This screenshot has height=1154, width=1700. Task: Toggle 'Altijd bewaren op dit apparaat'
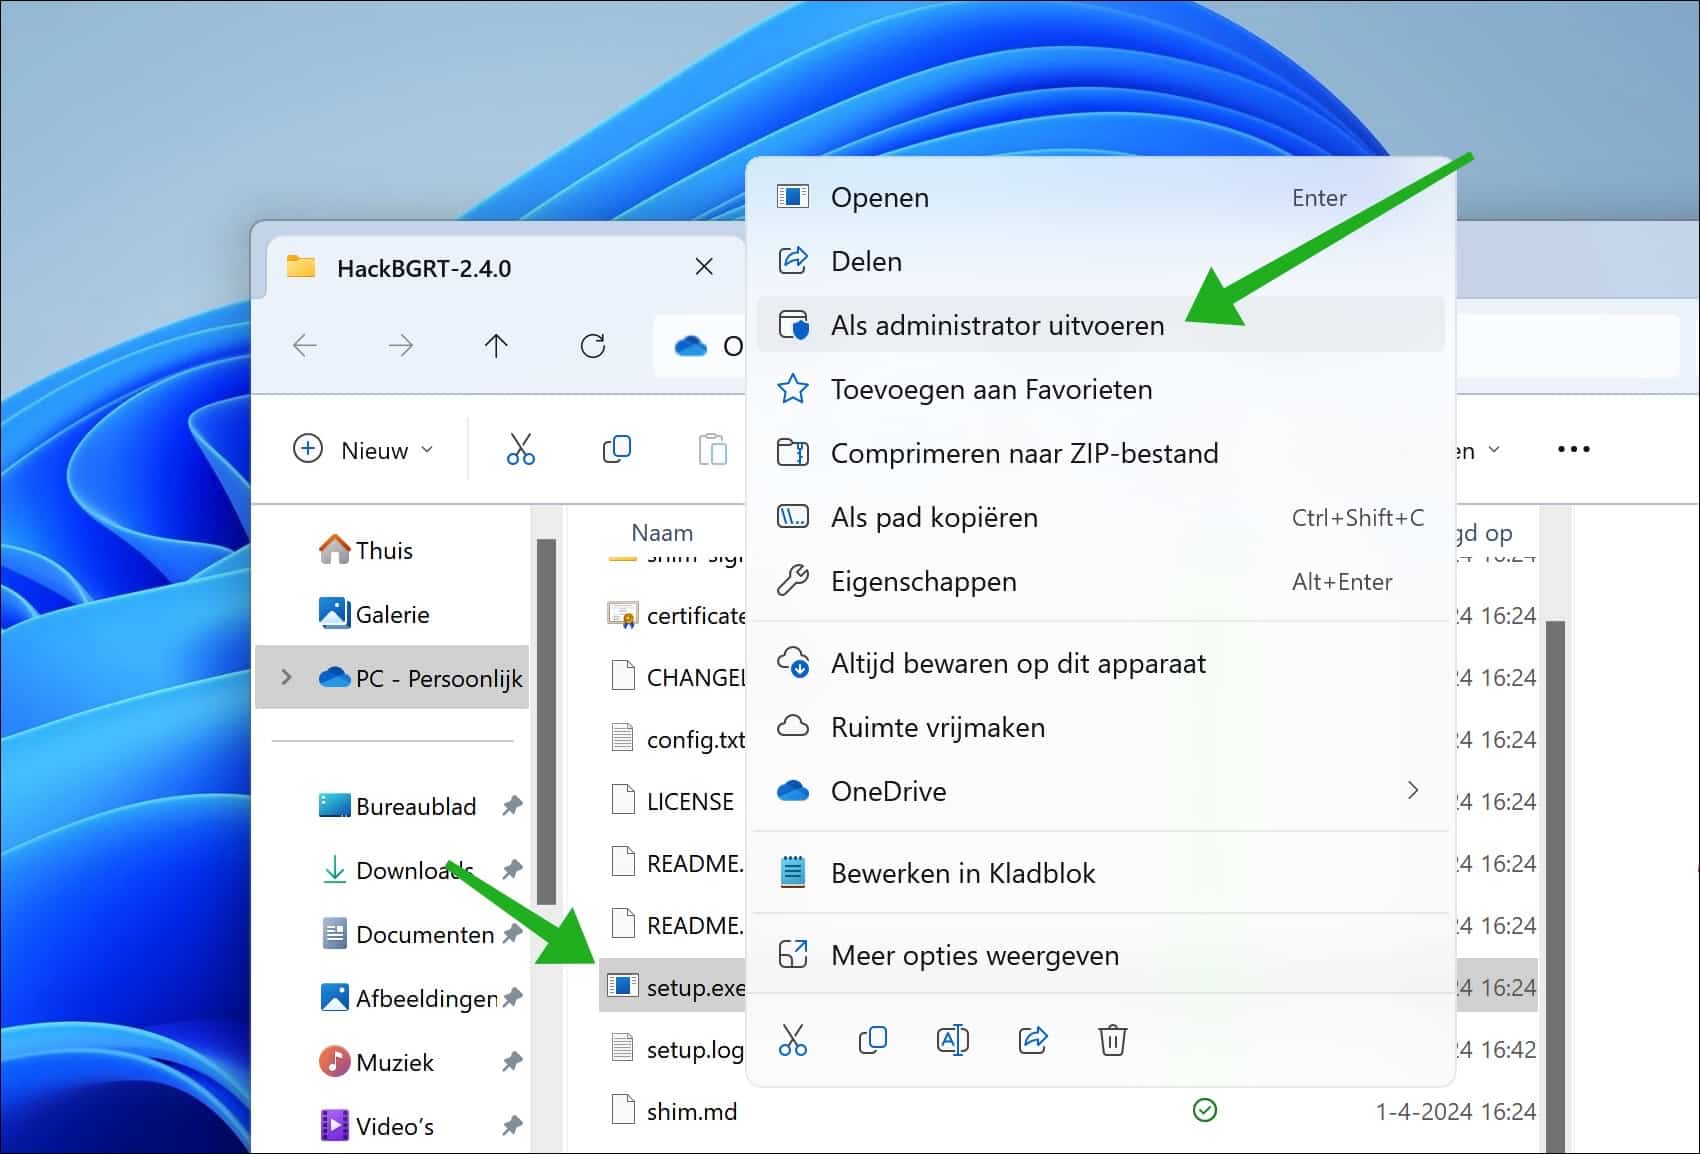1017,663
